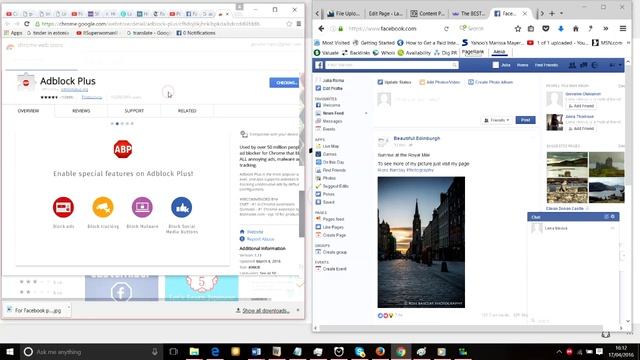Open the Windows Start menu

10,351
